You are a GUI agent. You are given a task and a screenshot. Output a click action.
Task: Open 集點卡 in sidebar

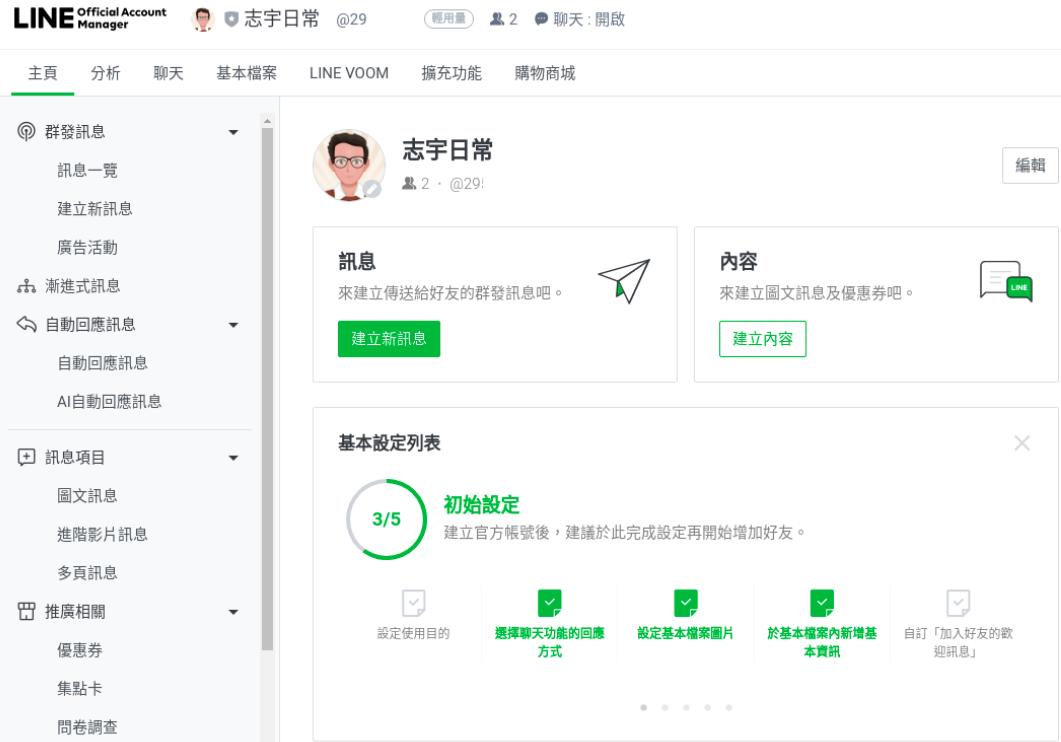click(80, 689)
